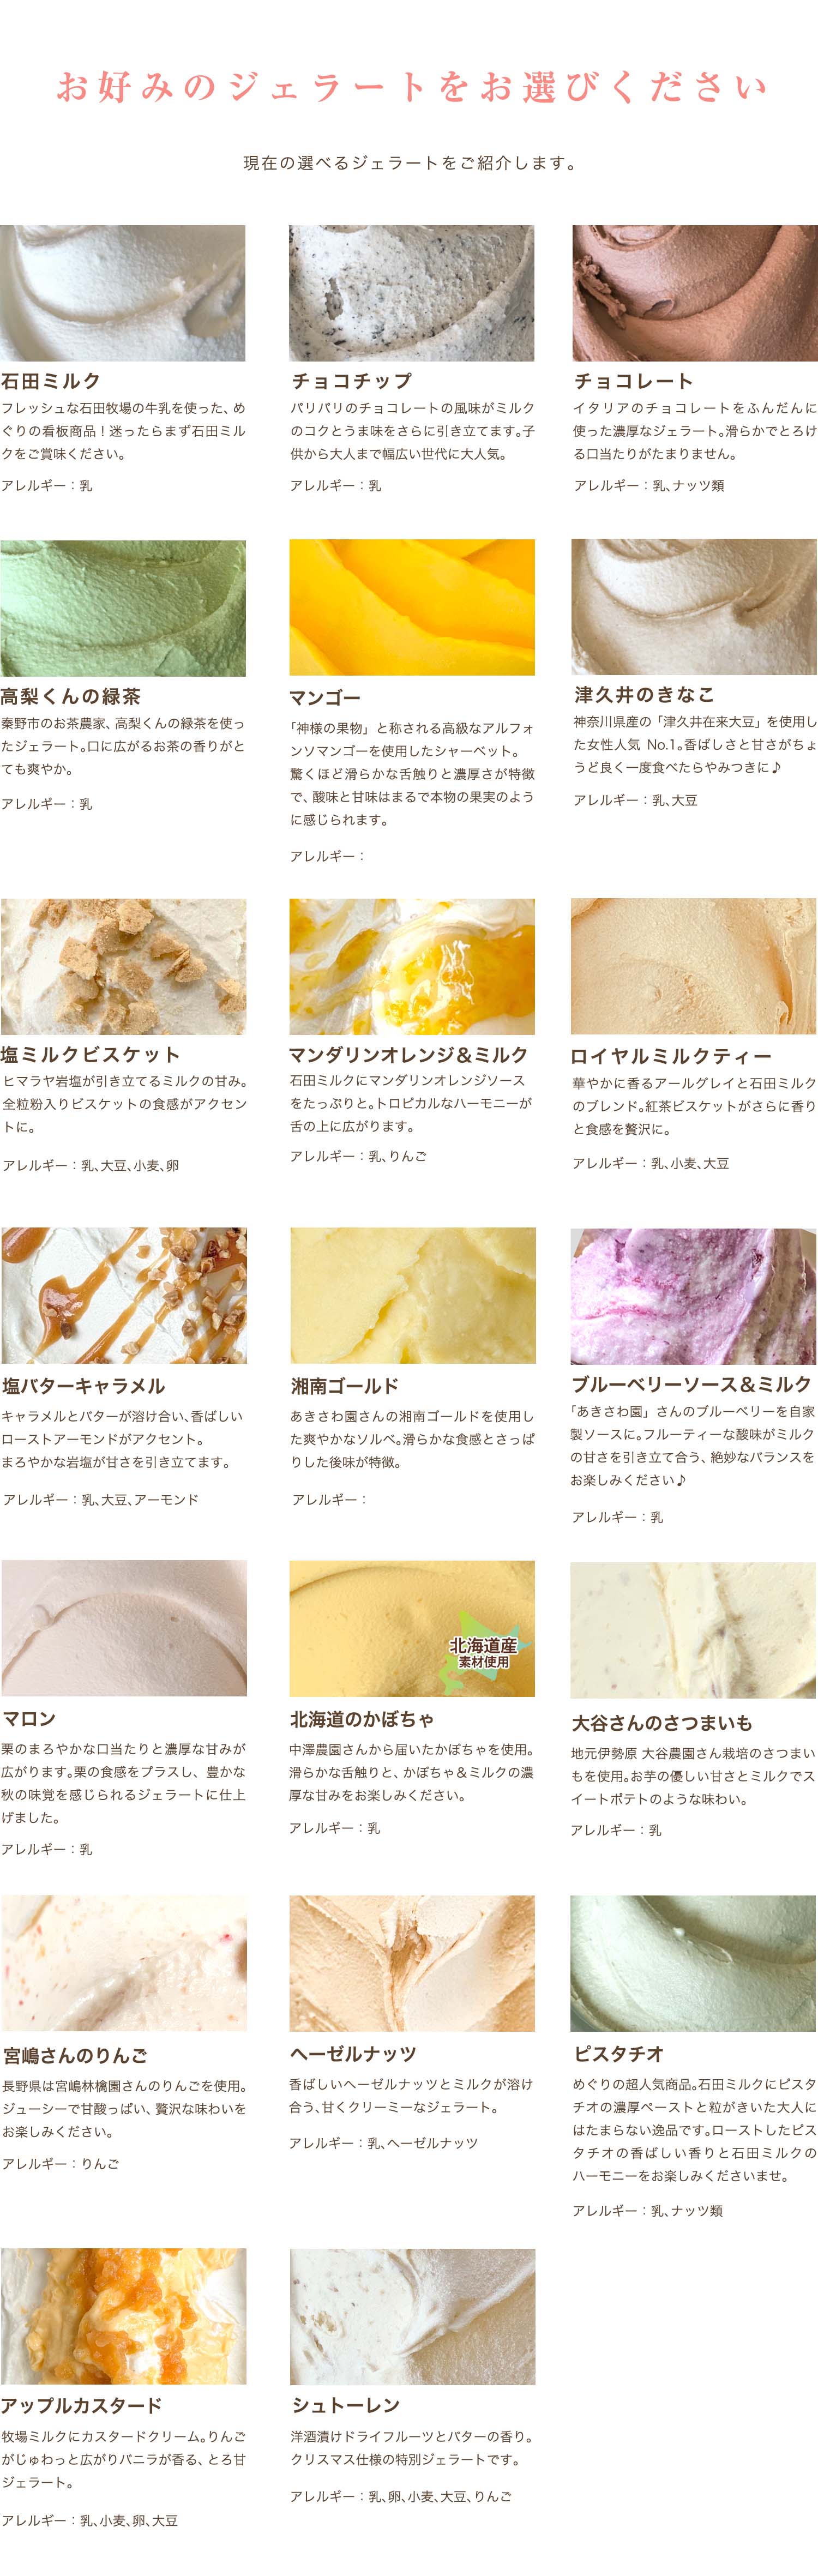Open the 塩ミルクビスケット photo

click(x=123, y=966)
